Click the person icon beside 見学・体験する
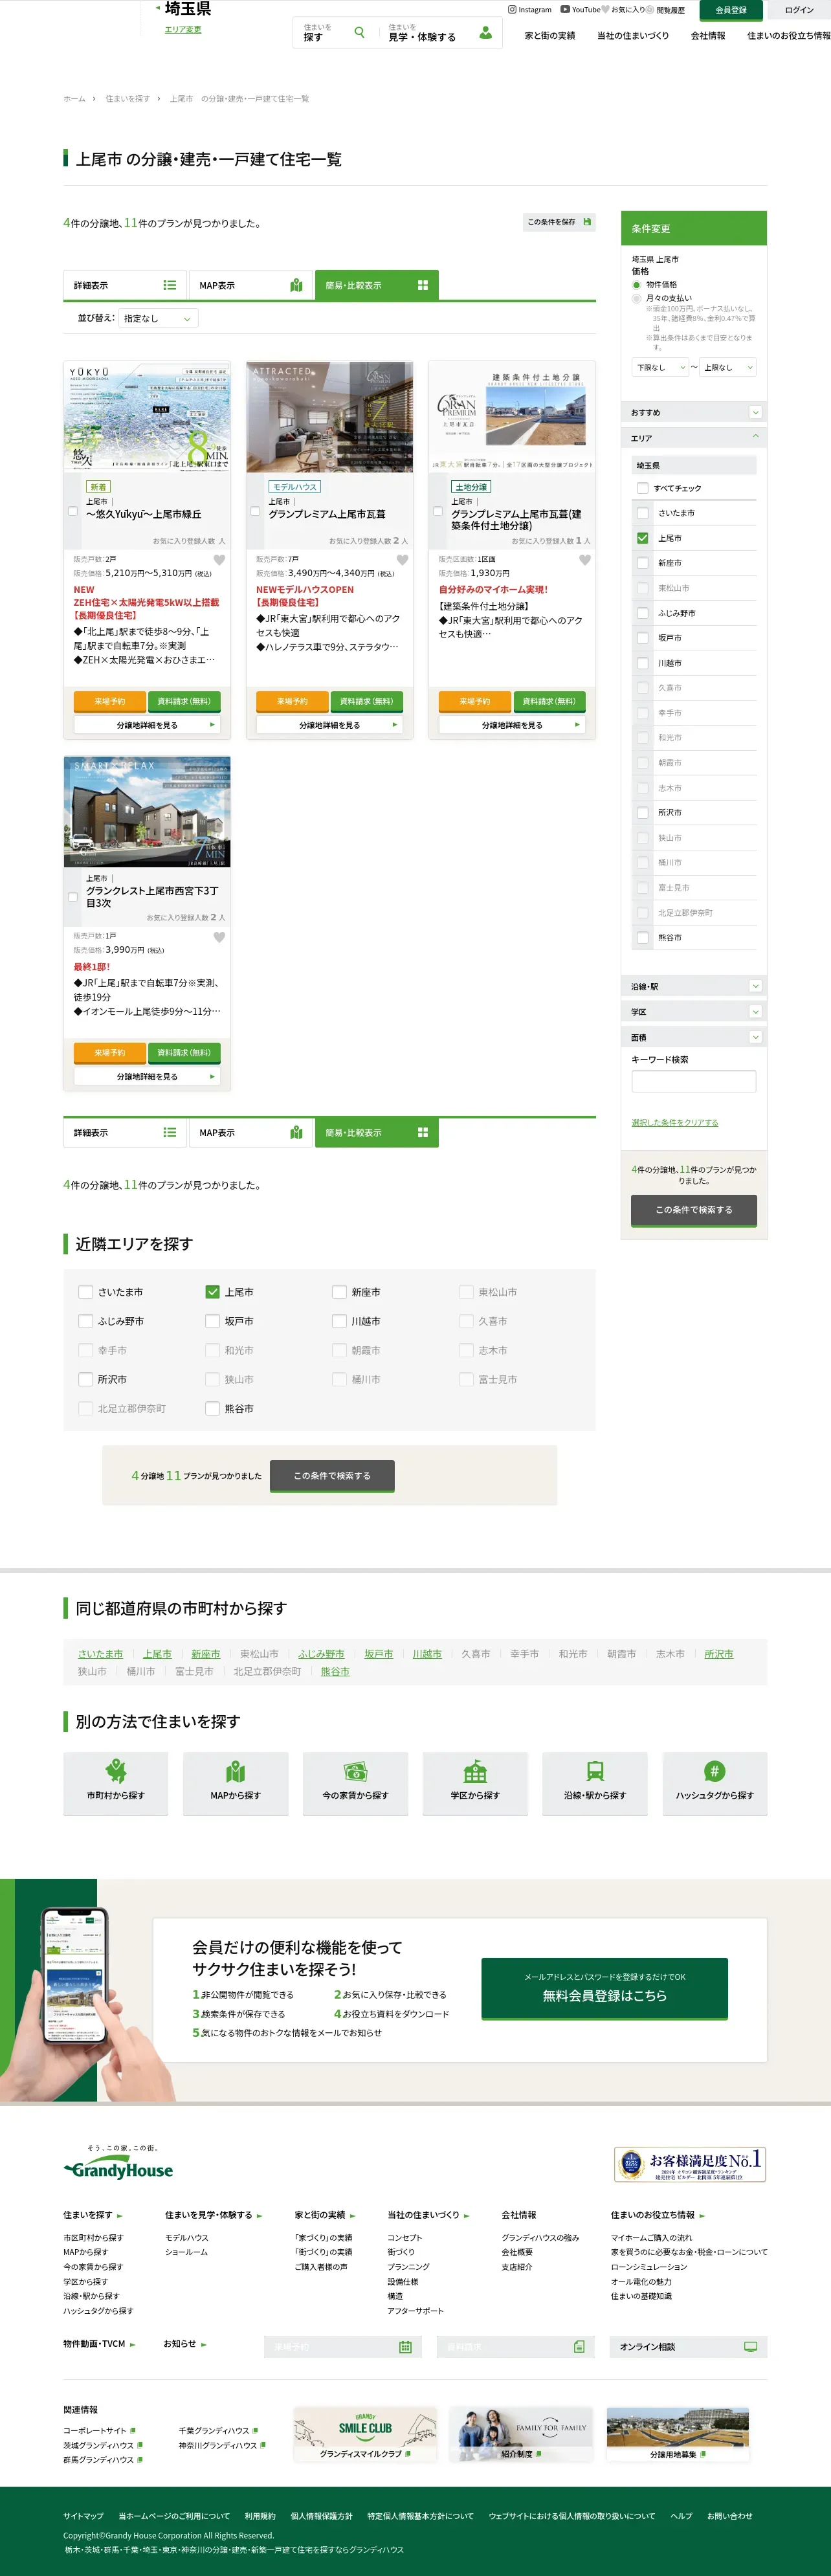Image resolution: width=831 pixels, height=2576 pixels. pyautogui.click(x=485, y=32)
